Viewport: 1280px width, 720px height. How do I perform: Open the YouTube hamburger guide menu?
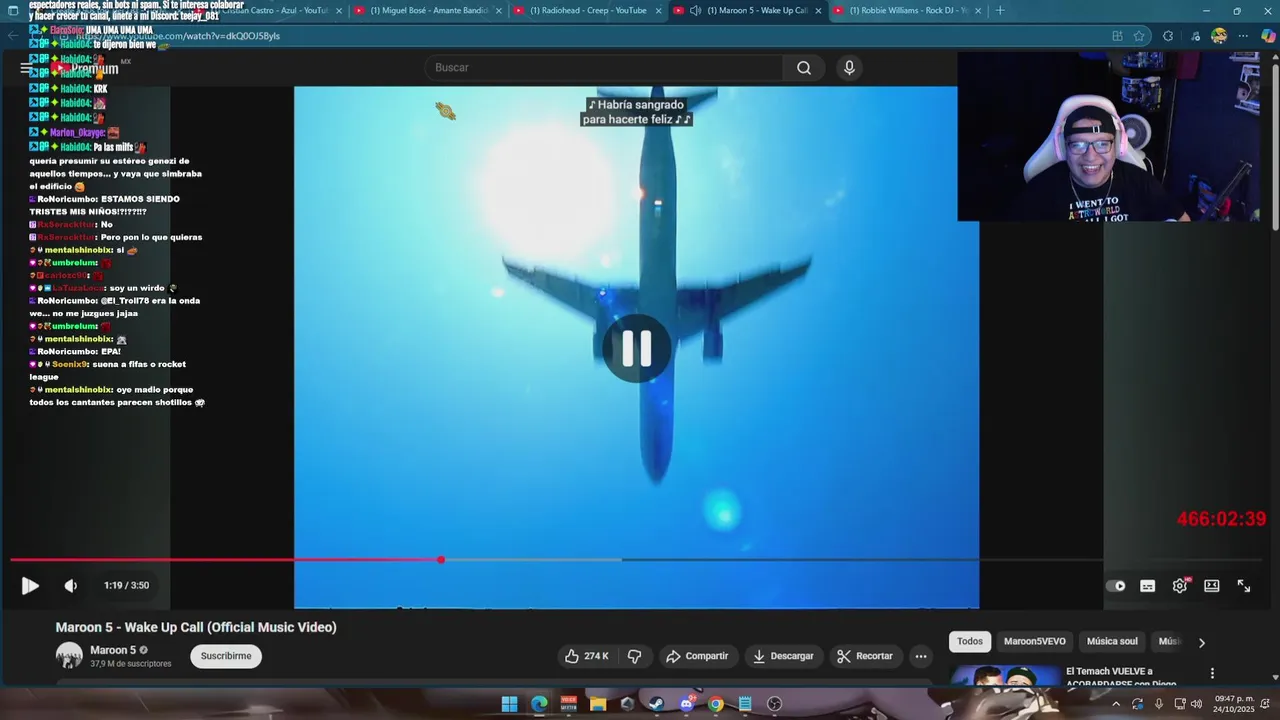(x=26, y=68)
